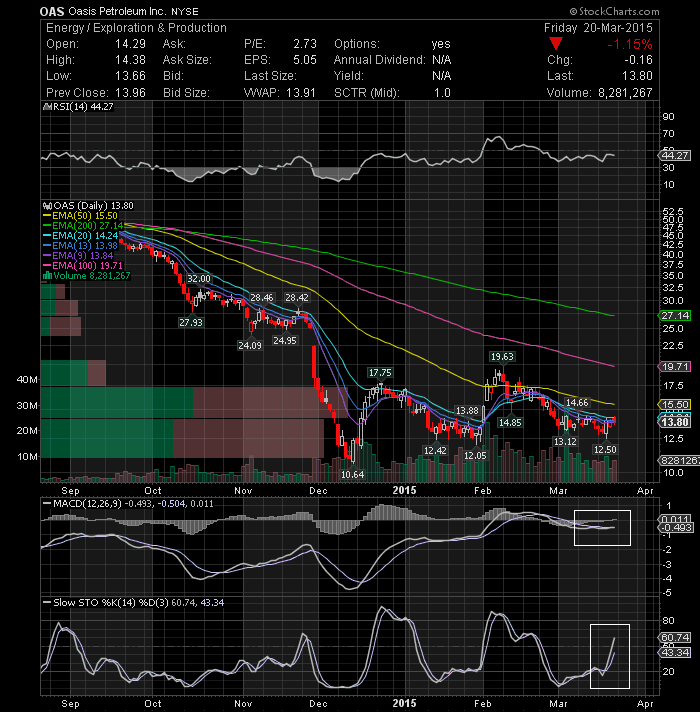Click the Low value 13.66
Screen dimensions: 700x712
(x=130, y=76)
